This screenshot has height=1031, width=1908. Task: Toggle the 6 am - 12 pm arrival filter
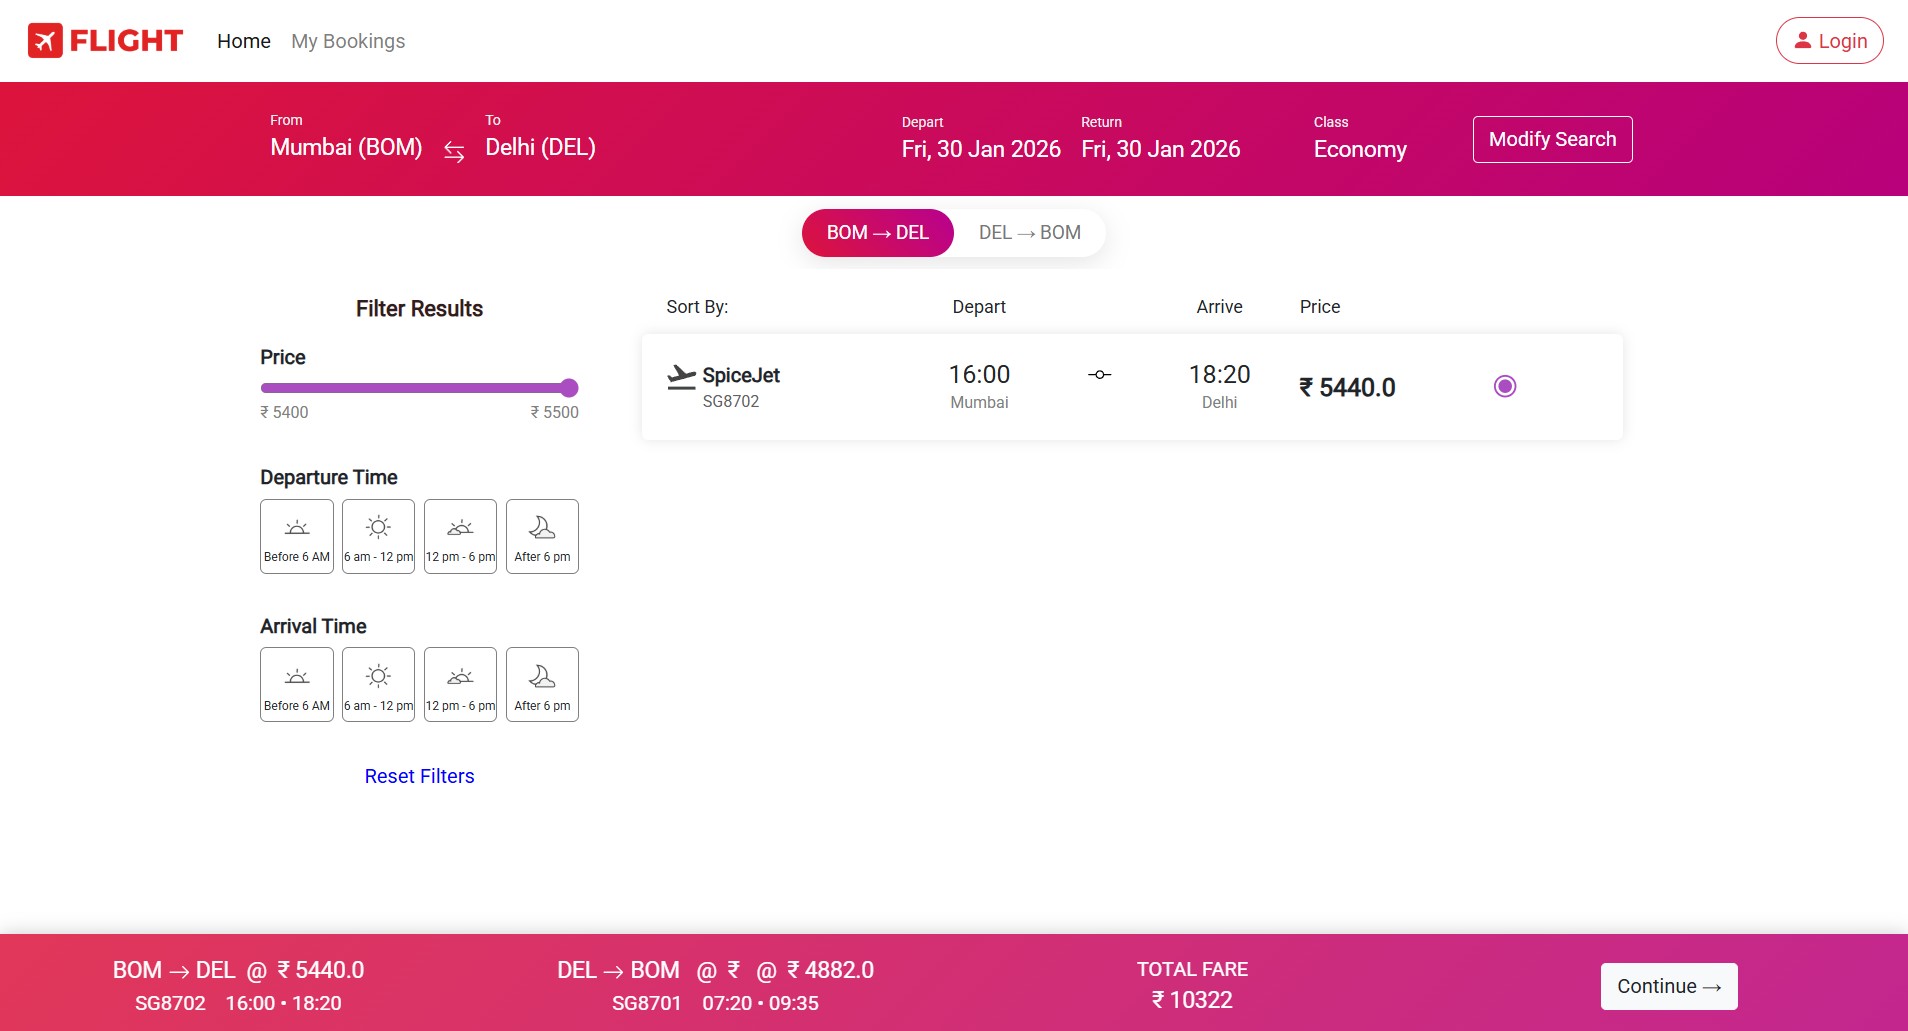point(378,683)
